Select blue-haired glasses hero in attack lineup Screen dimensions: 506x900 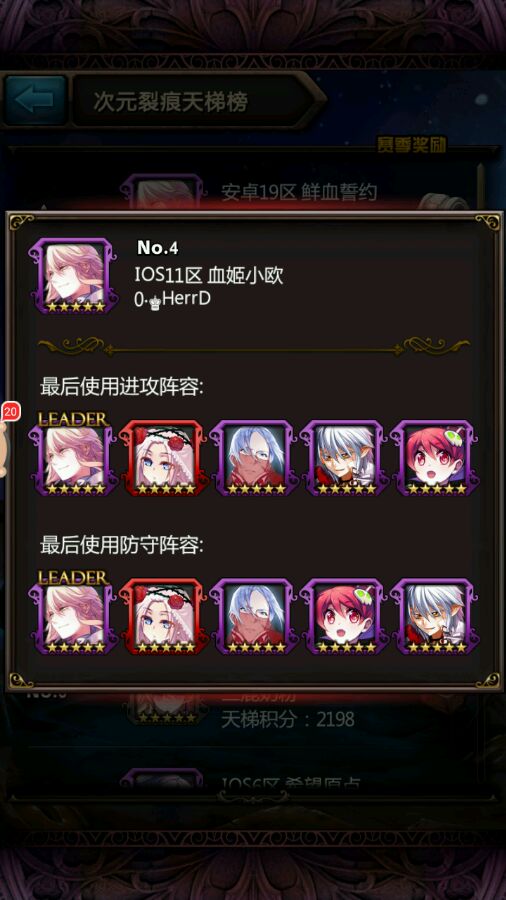click(x=254, y=457)
